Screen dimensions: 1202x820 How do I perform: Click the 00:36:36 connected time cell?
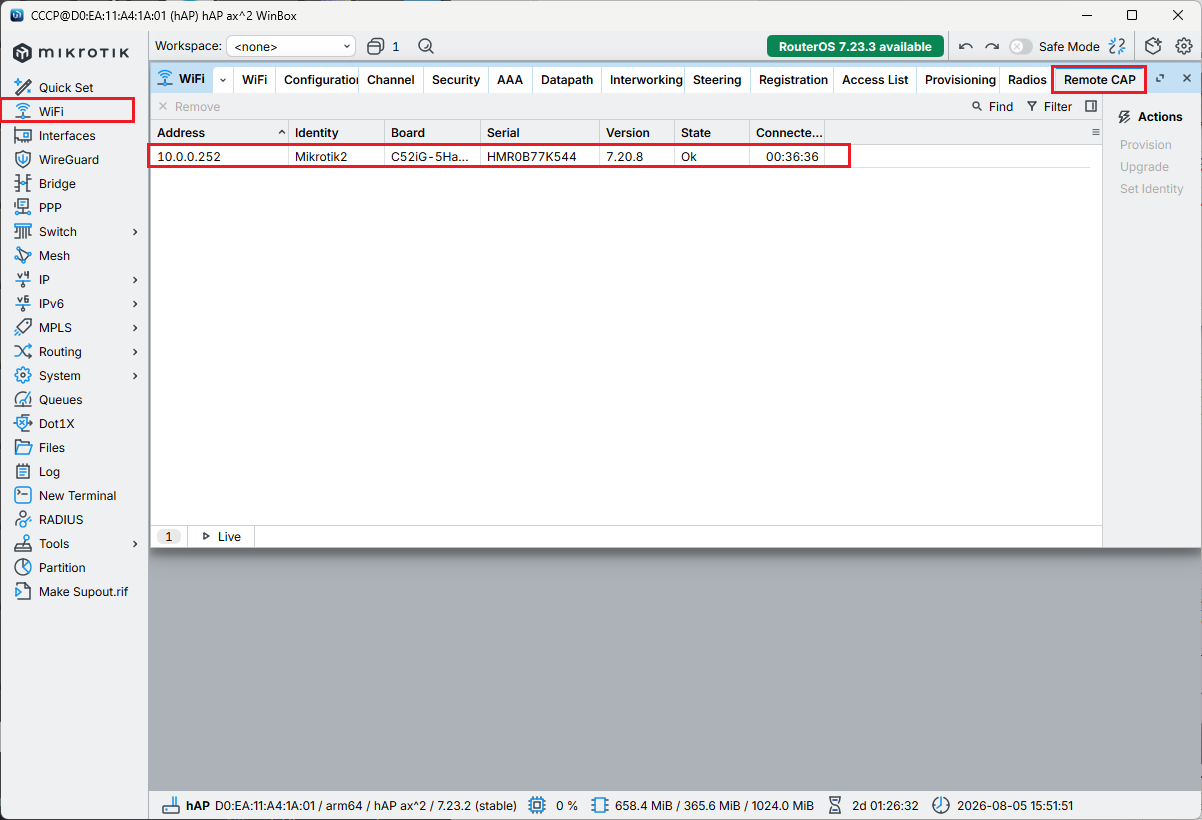787,156
